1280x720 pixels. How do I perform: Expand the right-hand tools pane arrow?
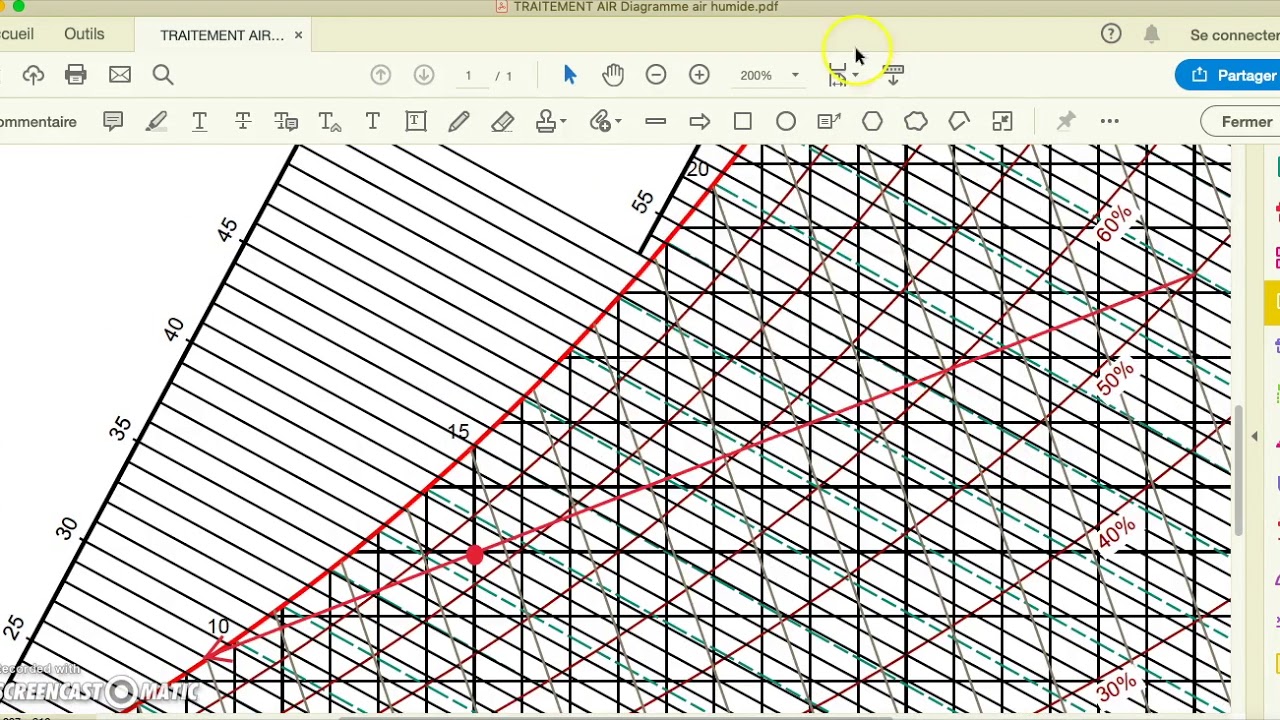(x=1255, y=436)
